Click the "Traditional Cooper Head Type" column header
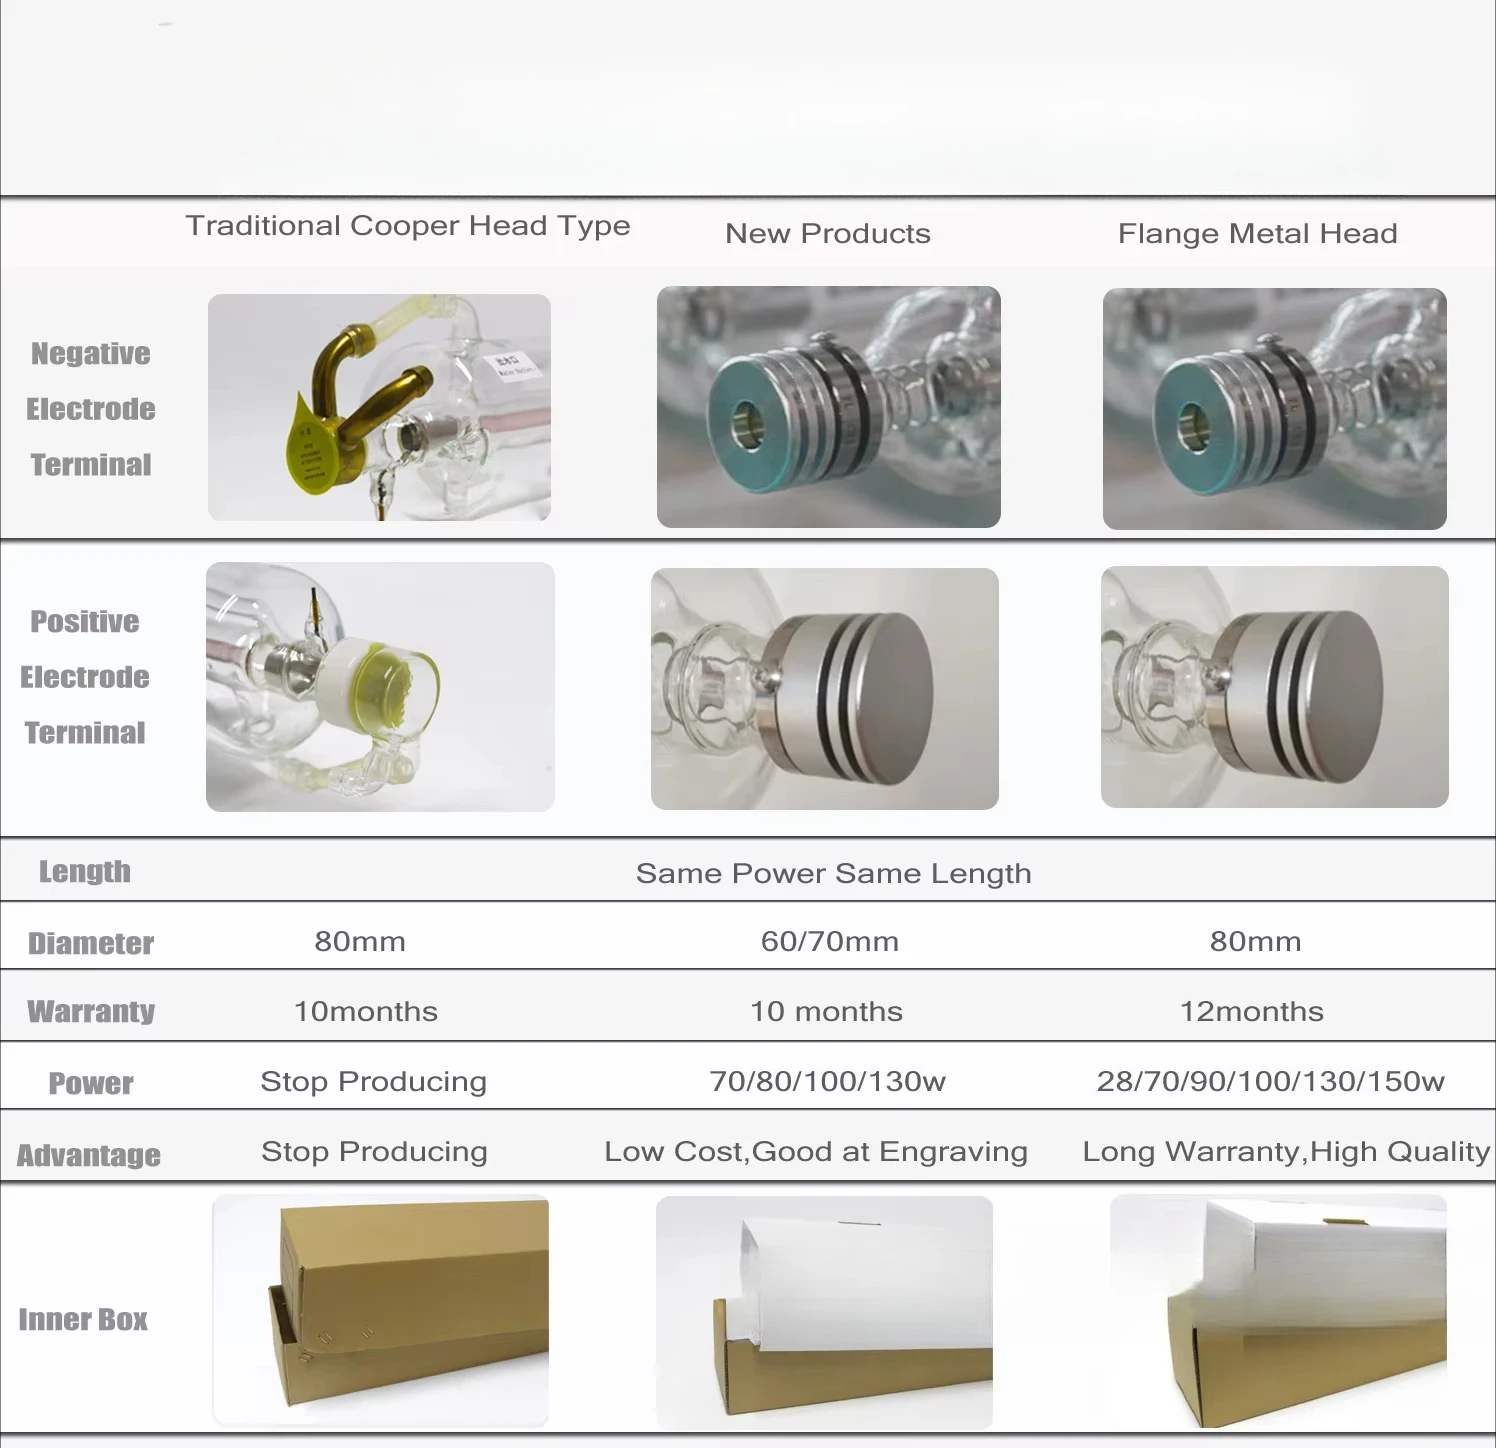The width and height of the screenshot is (1496, 1448). (x=408, y=227)
